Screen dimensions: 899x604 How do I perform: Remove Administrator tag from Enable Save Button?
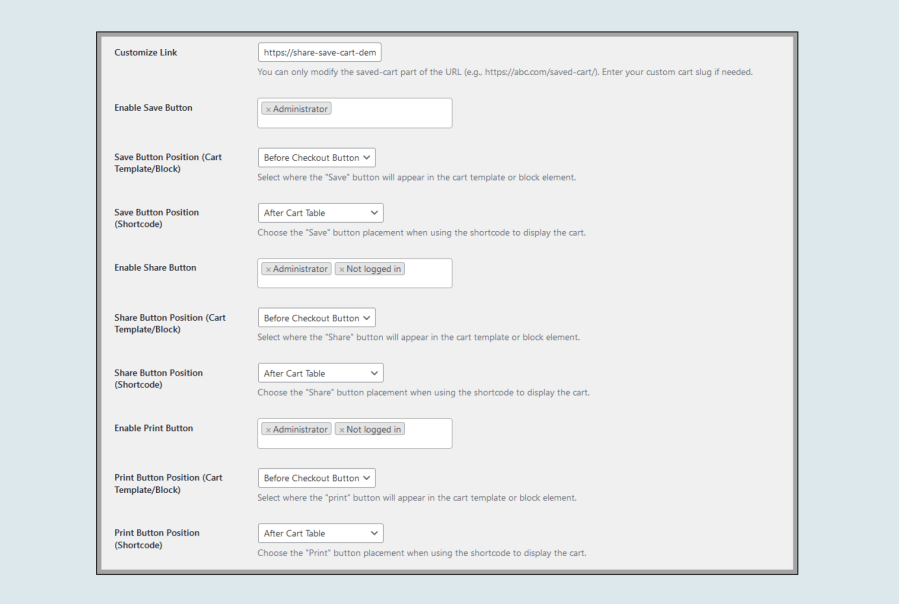coord(268,109)
